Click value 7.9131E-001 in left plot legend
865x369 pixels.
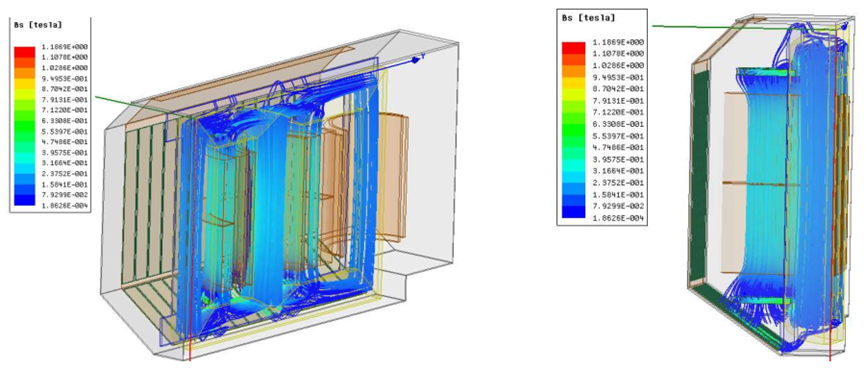point(66,99)
